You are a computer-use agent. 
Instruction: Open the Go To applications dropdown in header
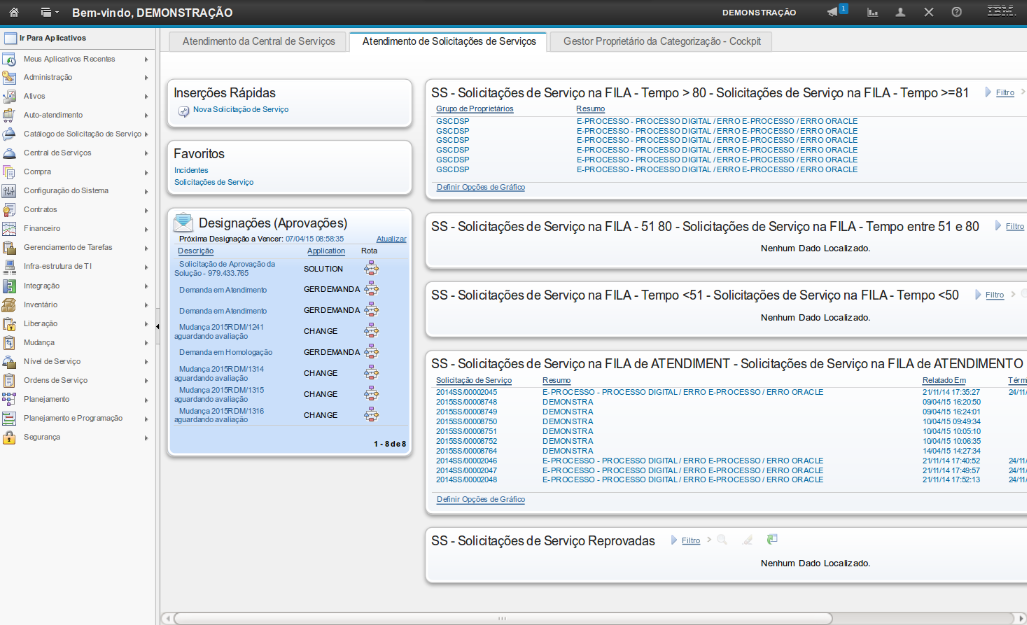pos(49,13)
